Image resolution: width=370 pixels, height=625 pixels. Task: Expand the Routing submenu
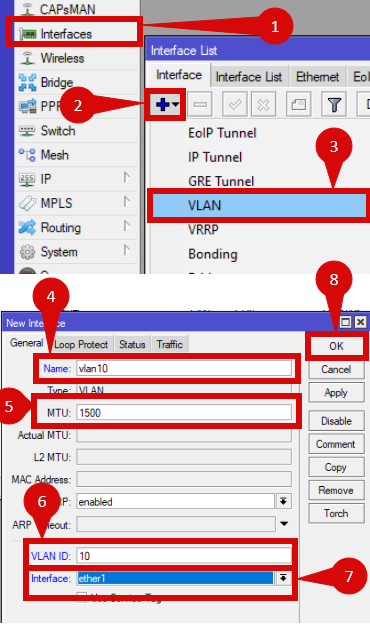(x=78, y=228)
